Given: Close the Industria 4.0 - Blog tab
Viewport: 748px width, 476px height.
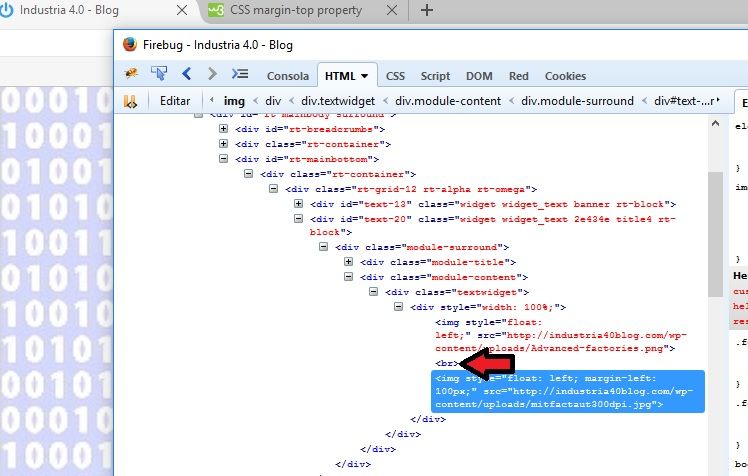Looking at the screenshot, I should [x=182, y=10].
